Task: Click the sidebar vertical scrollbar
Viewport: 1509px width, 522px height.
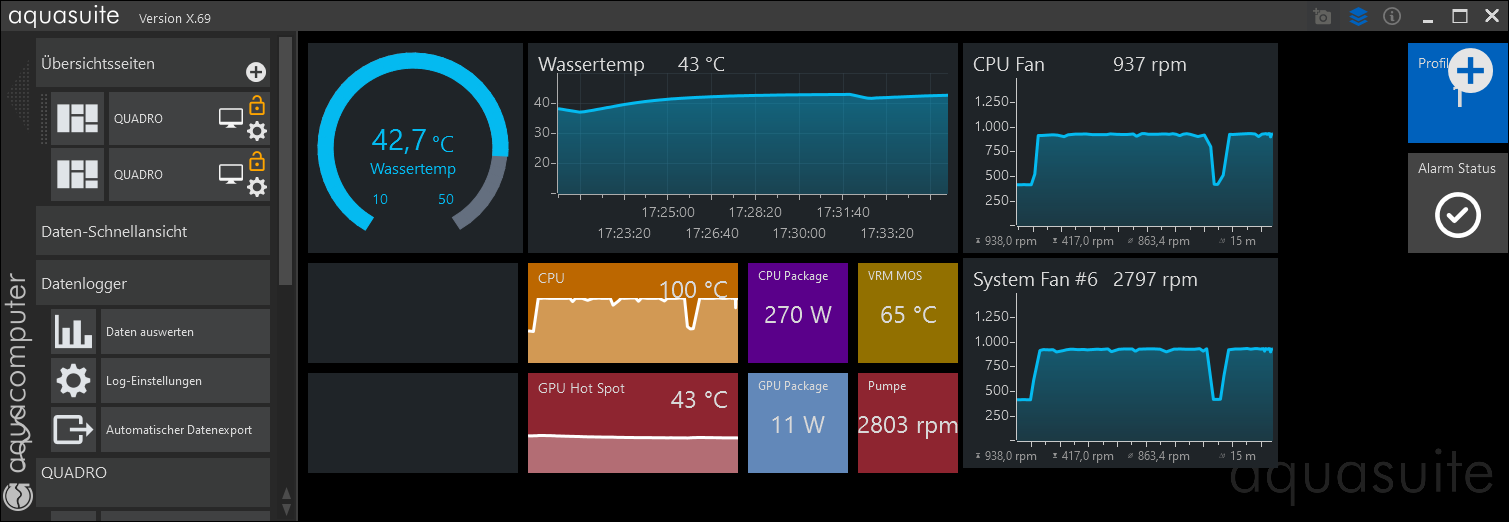Action: click(286, 160)
